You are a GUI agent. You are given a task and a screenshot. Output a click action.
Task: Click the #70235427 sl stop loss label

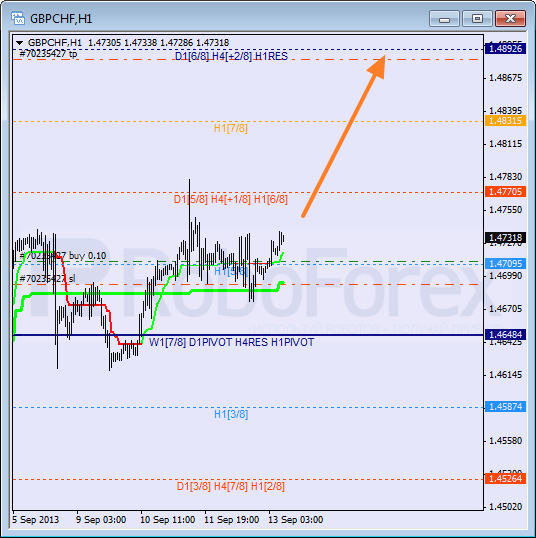47,279
